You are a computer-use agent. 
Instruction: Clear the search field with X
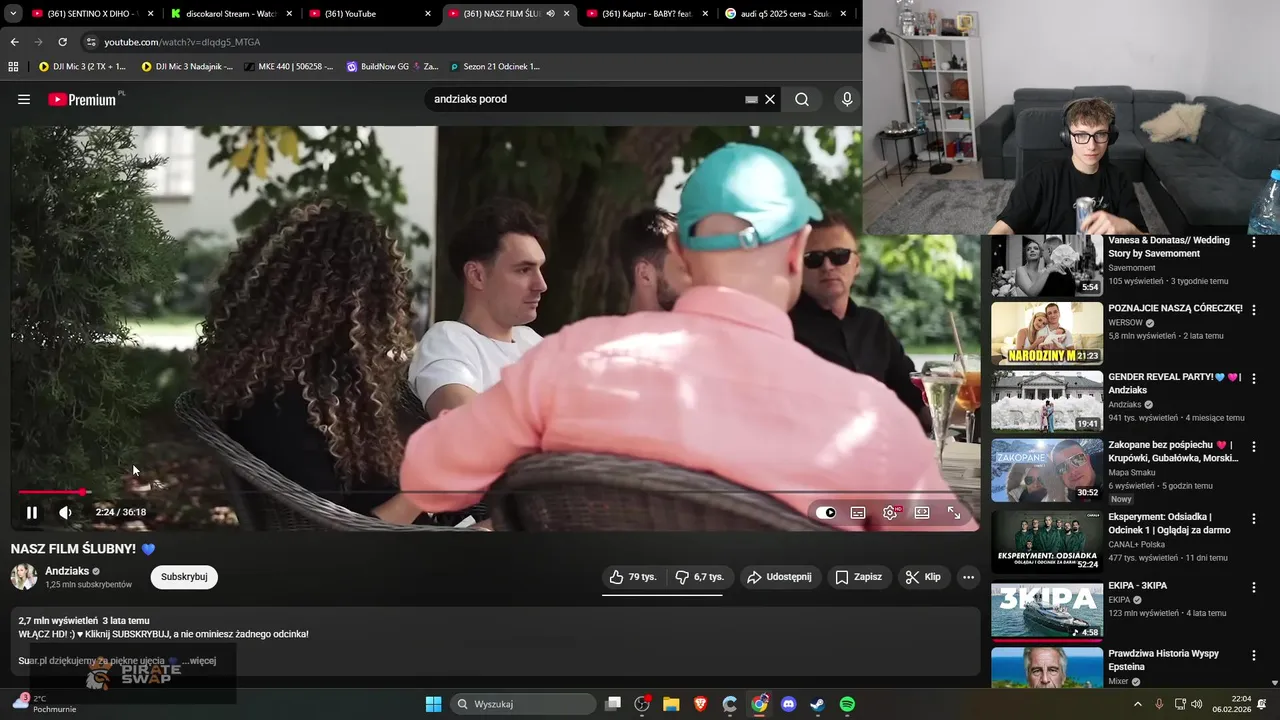point(770,99)
